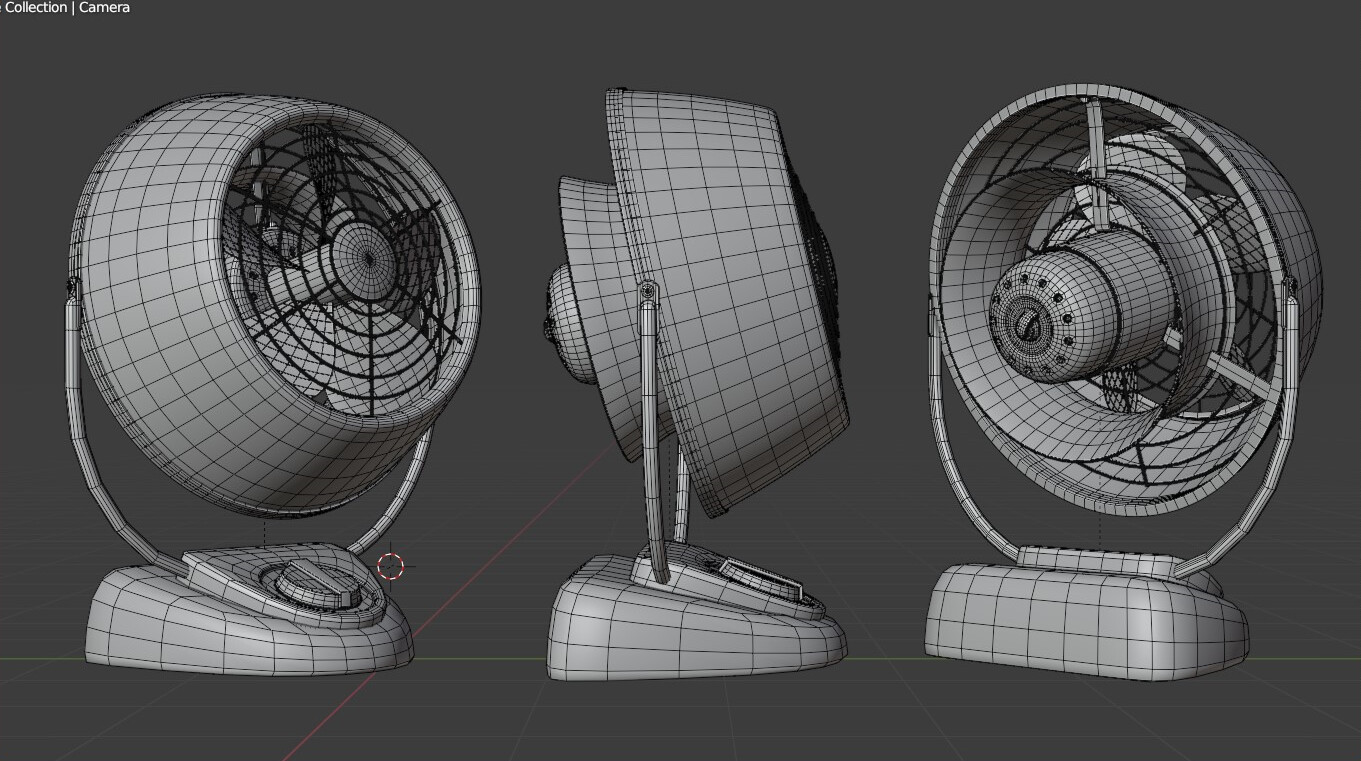Select the right fan's rounded base
Screen dimensions: 1361x761
coord(1070,620)
